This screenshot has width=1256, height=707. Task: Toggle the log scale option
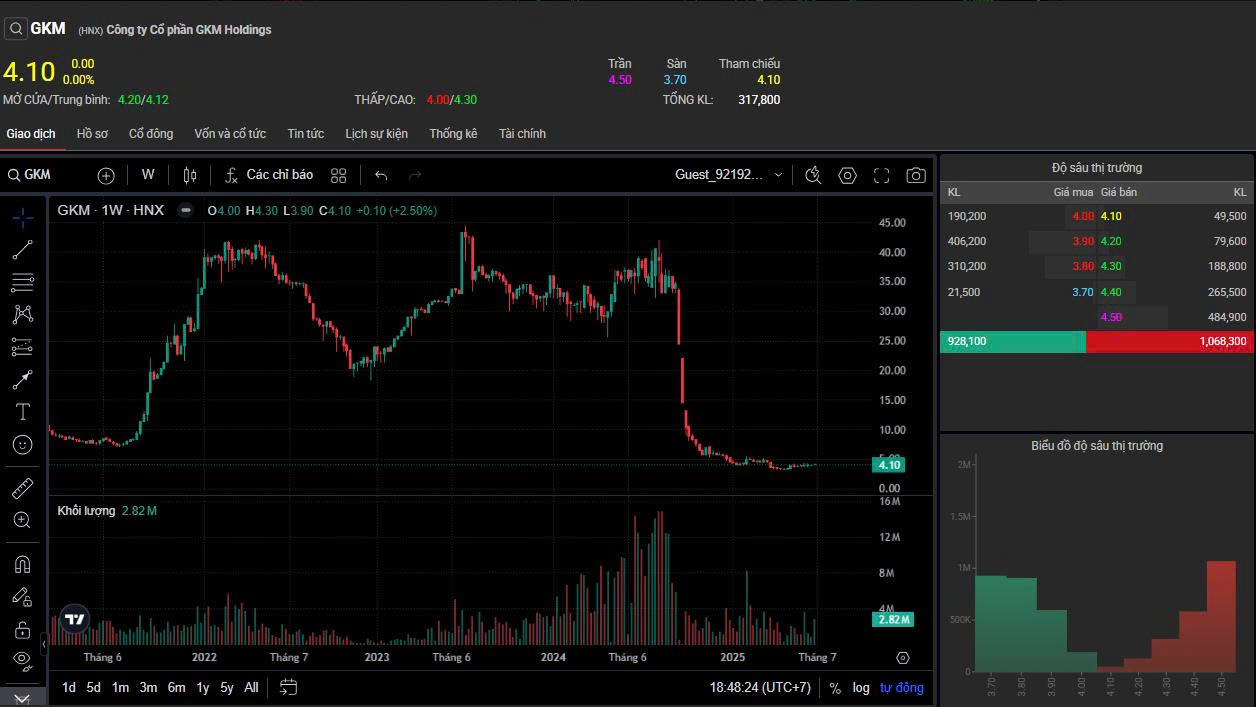[861, 688]
